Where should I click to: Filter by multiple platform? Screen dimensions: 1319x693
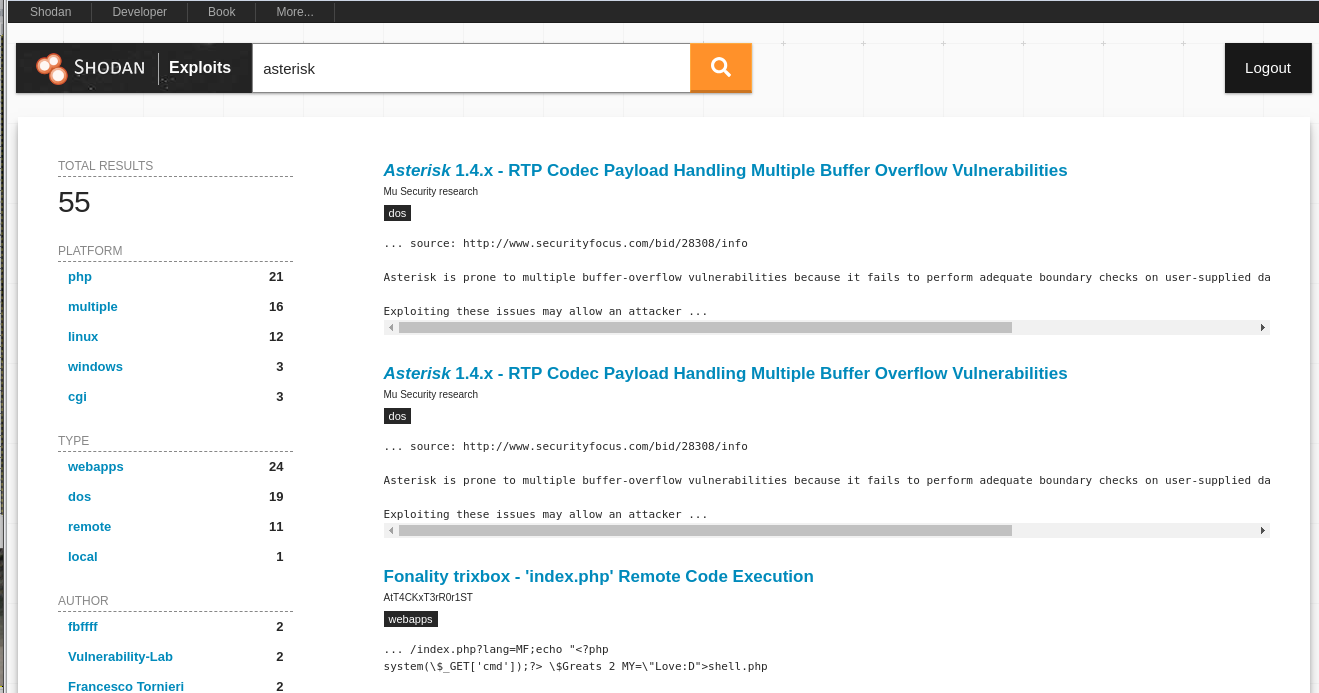click(93, 307)
